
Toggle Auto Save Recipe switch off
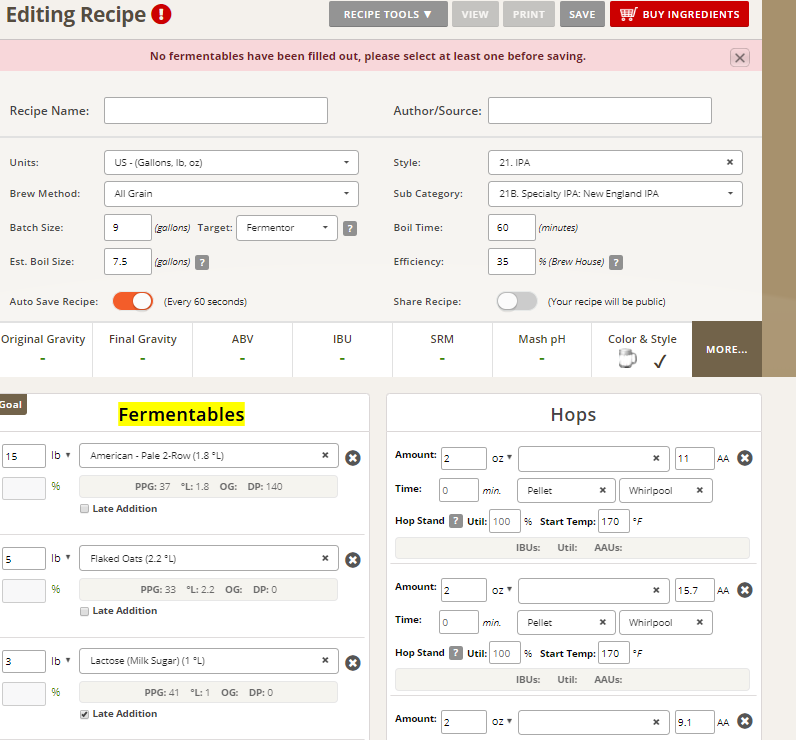(x=132, y=301)
